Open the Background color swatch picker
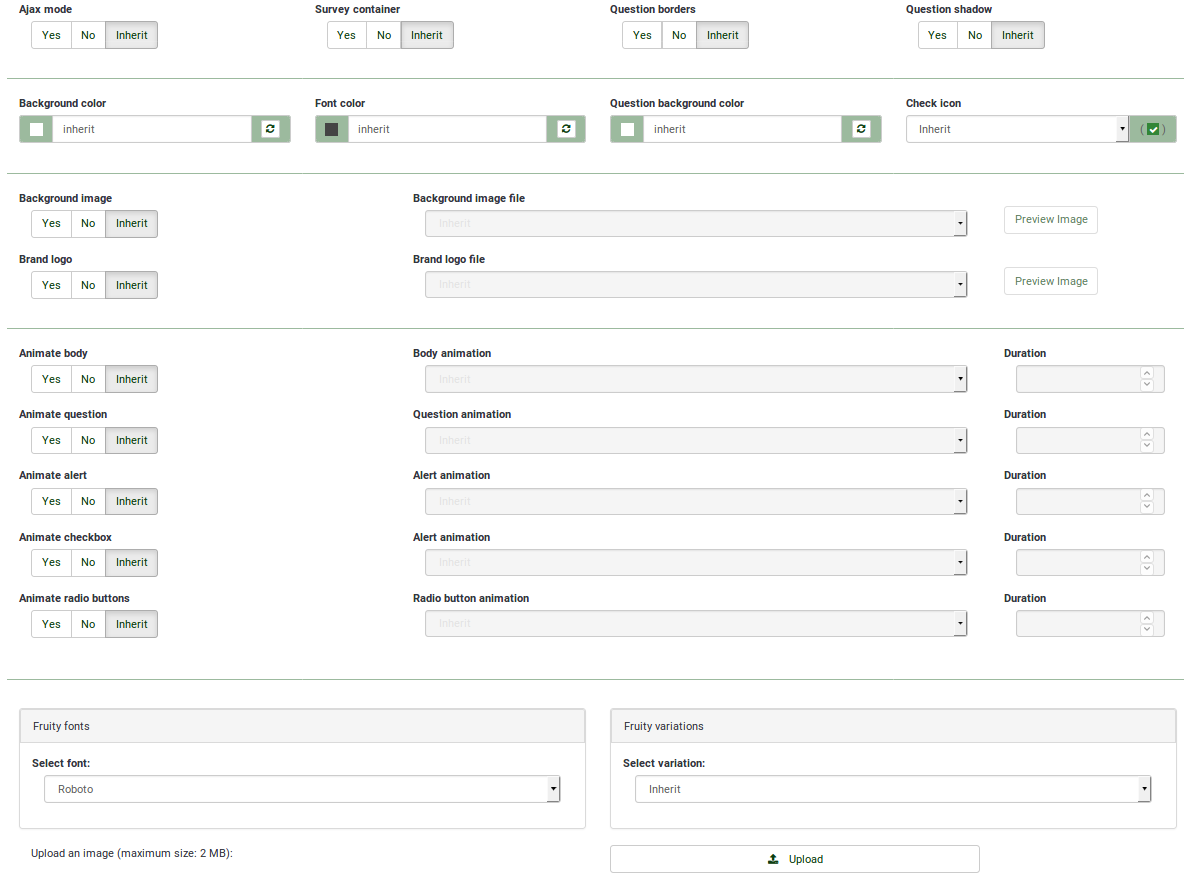This screenshot has height=884, width=1184. (36, 129)
